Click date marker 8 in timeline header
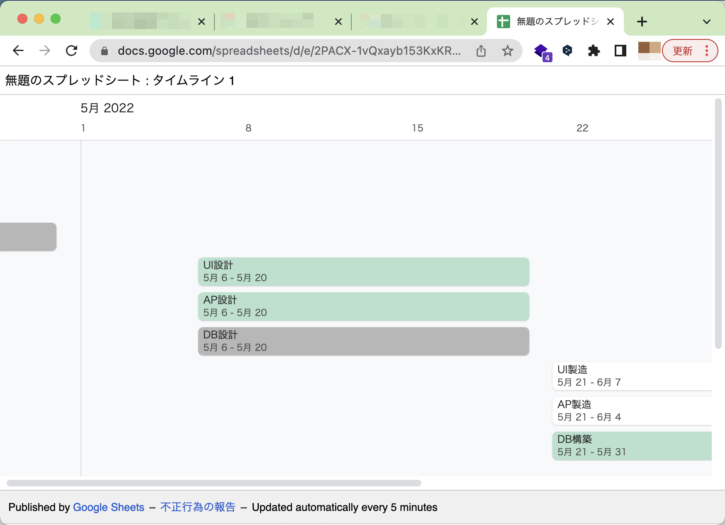Screen dimensions: 725x525 [248, 128]
